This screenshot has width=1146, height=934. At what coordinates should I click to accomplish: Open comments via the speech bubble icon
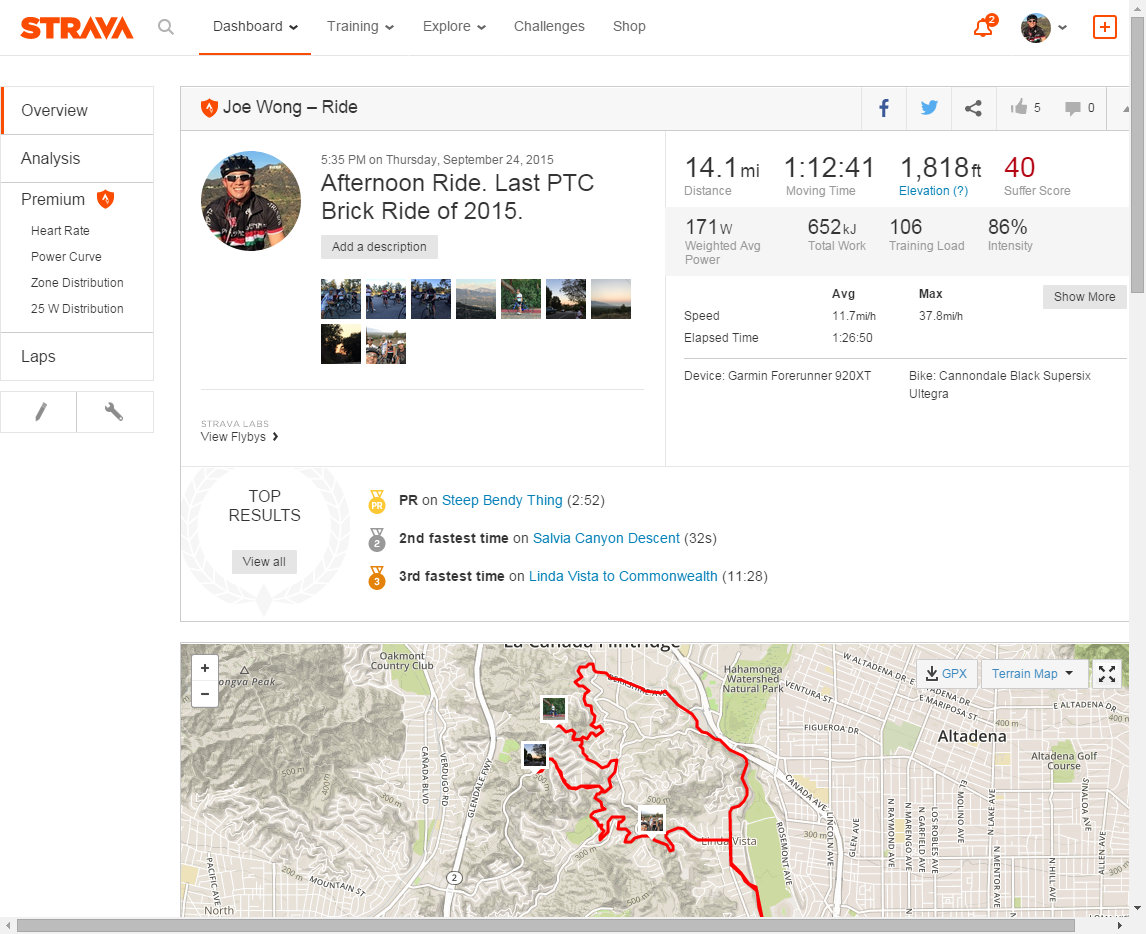[1073, 108]
